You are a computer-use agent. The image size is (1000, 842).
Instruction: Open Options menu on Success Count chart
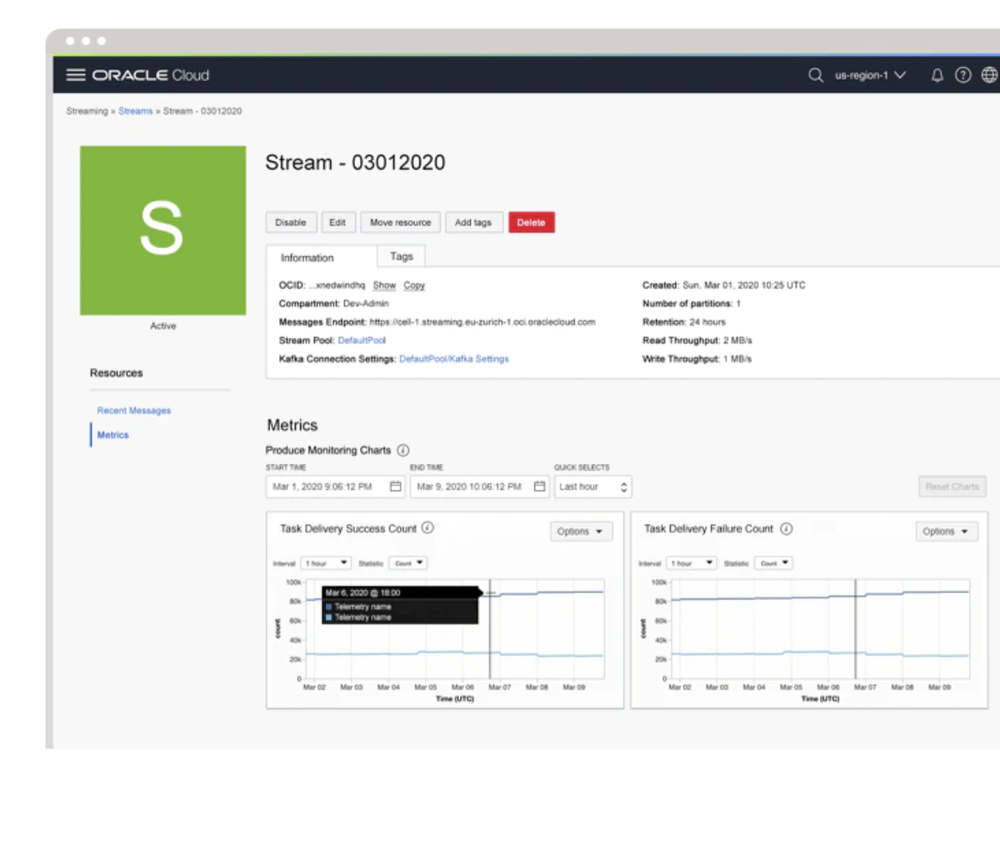(x=581, y=531)
